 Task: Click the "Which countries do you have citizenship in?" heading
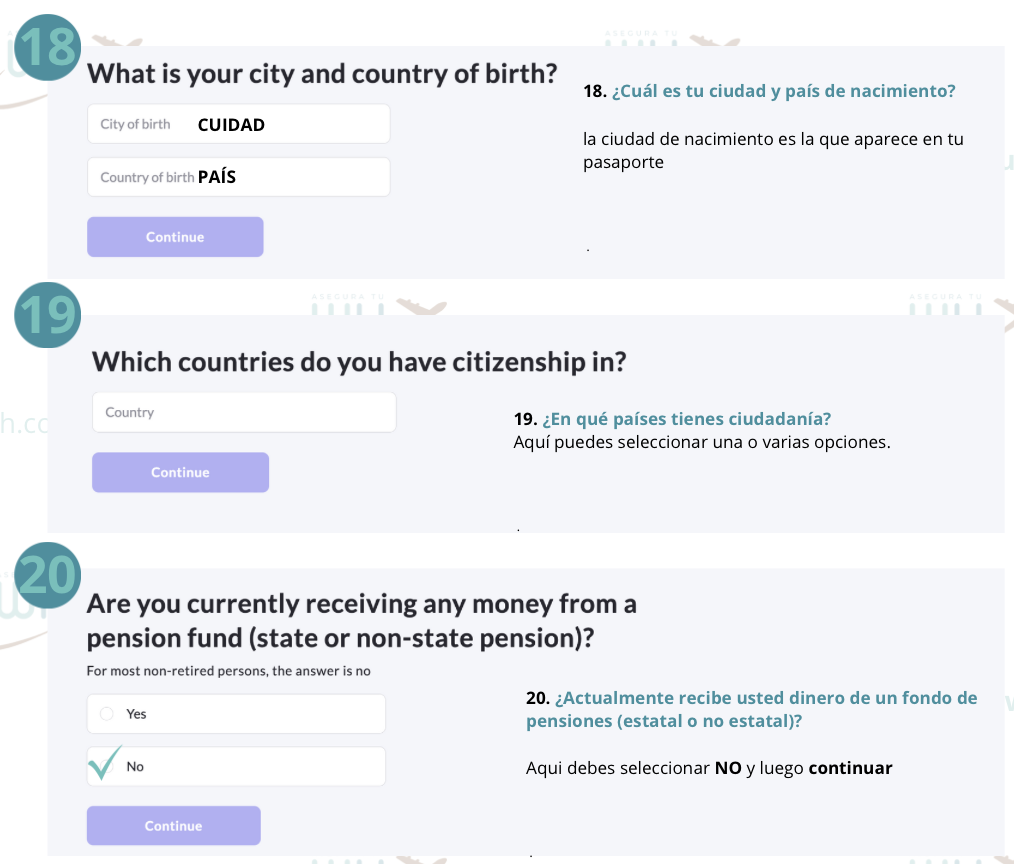tap(359, 361)
